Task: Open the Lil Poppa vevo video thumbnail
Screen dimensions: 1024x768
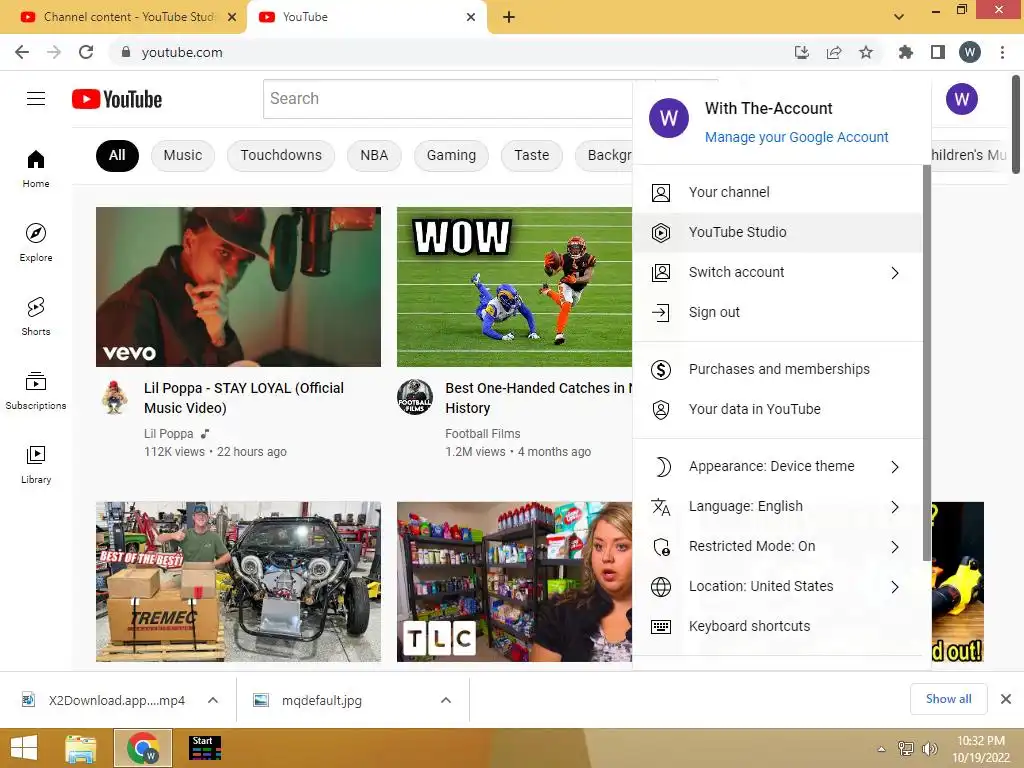Action: (x=238, y=287)
